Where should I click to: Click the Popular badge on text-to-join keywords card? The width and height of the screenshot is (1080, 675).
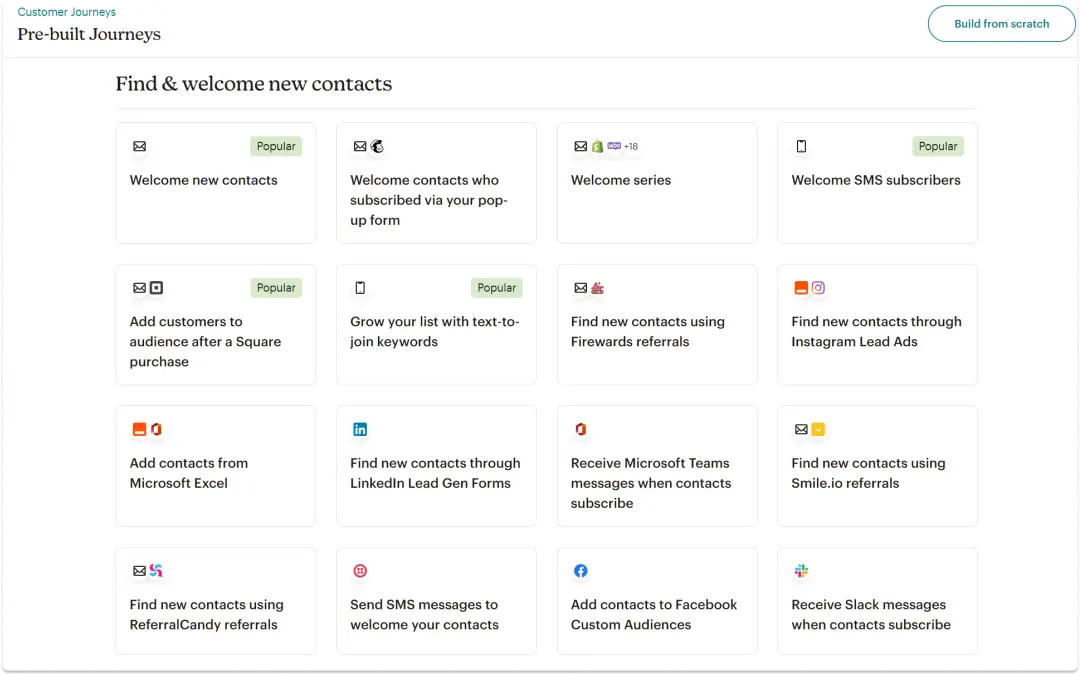pos(497,288)
